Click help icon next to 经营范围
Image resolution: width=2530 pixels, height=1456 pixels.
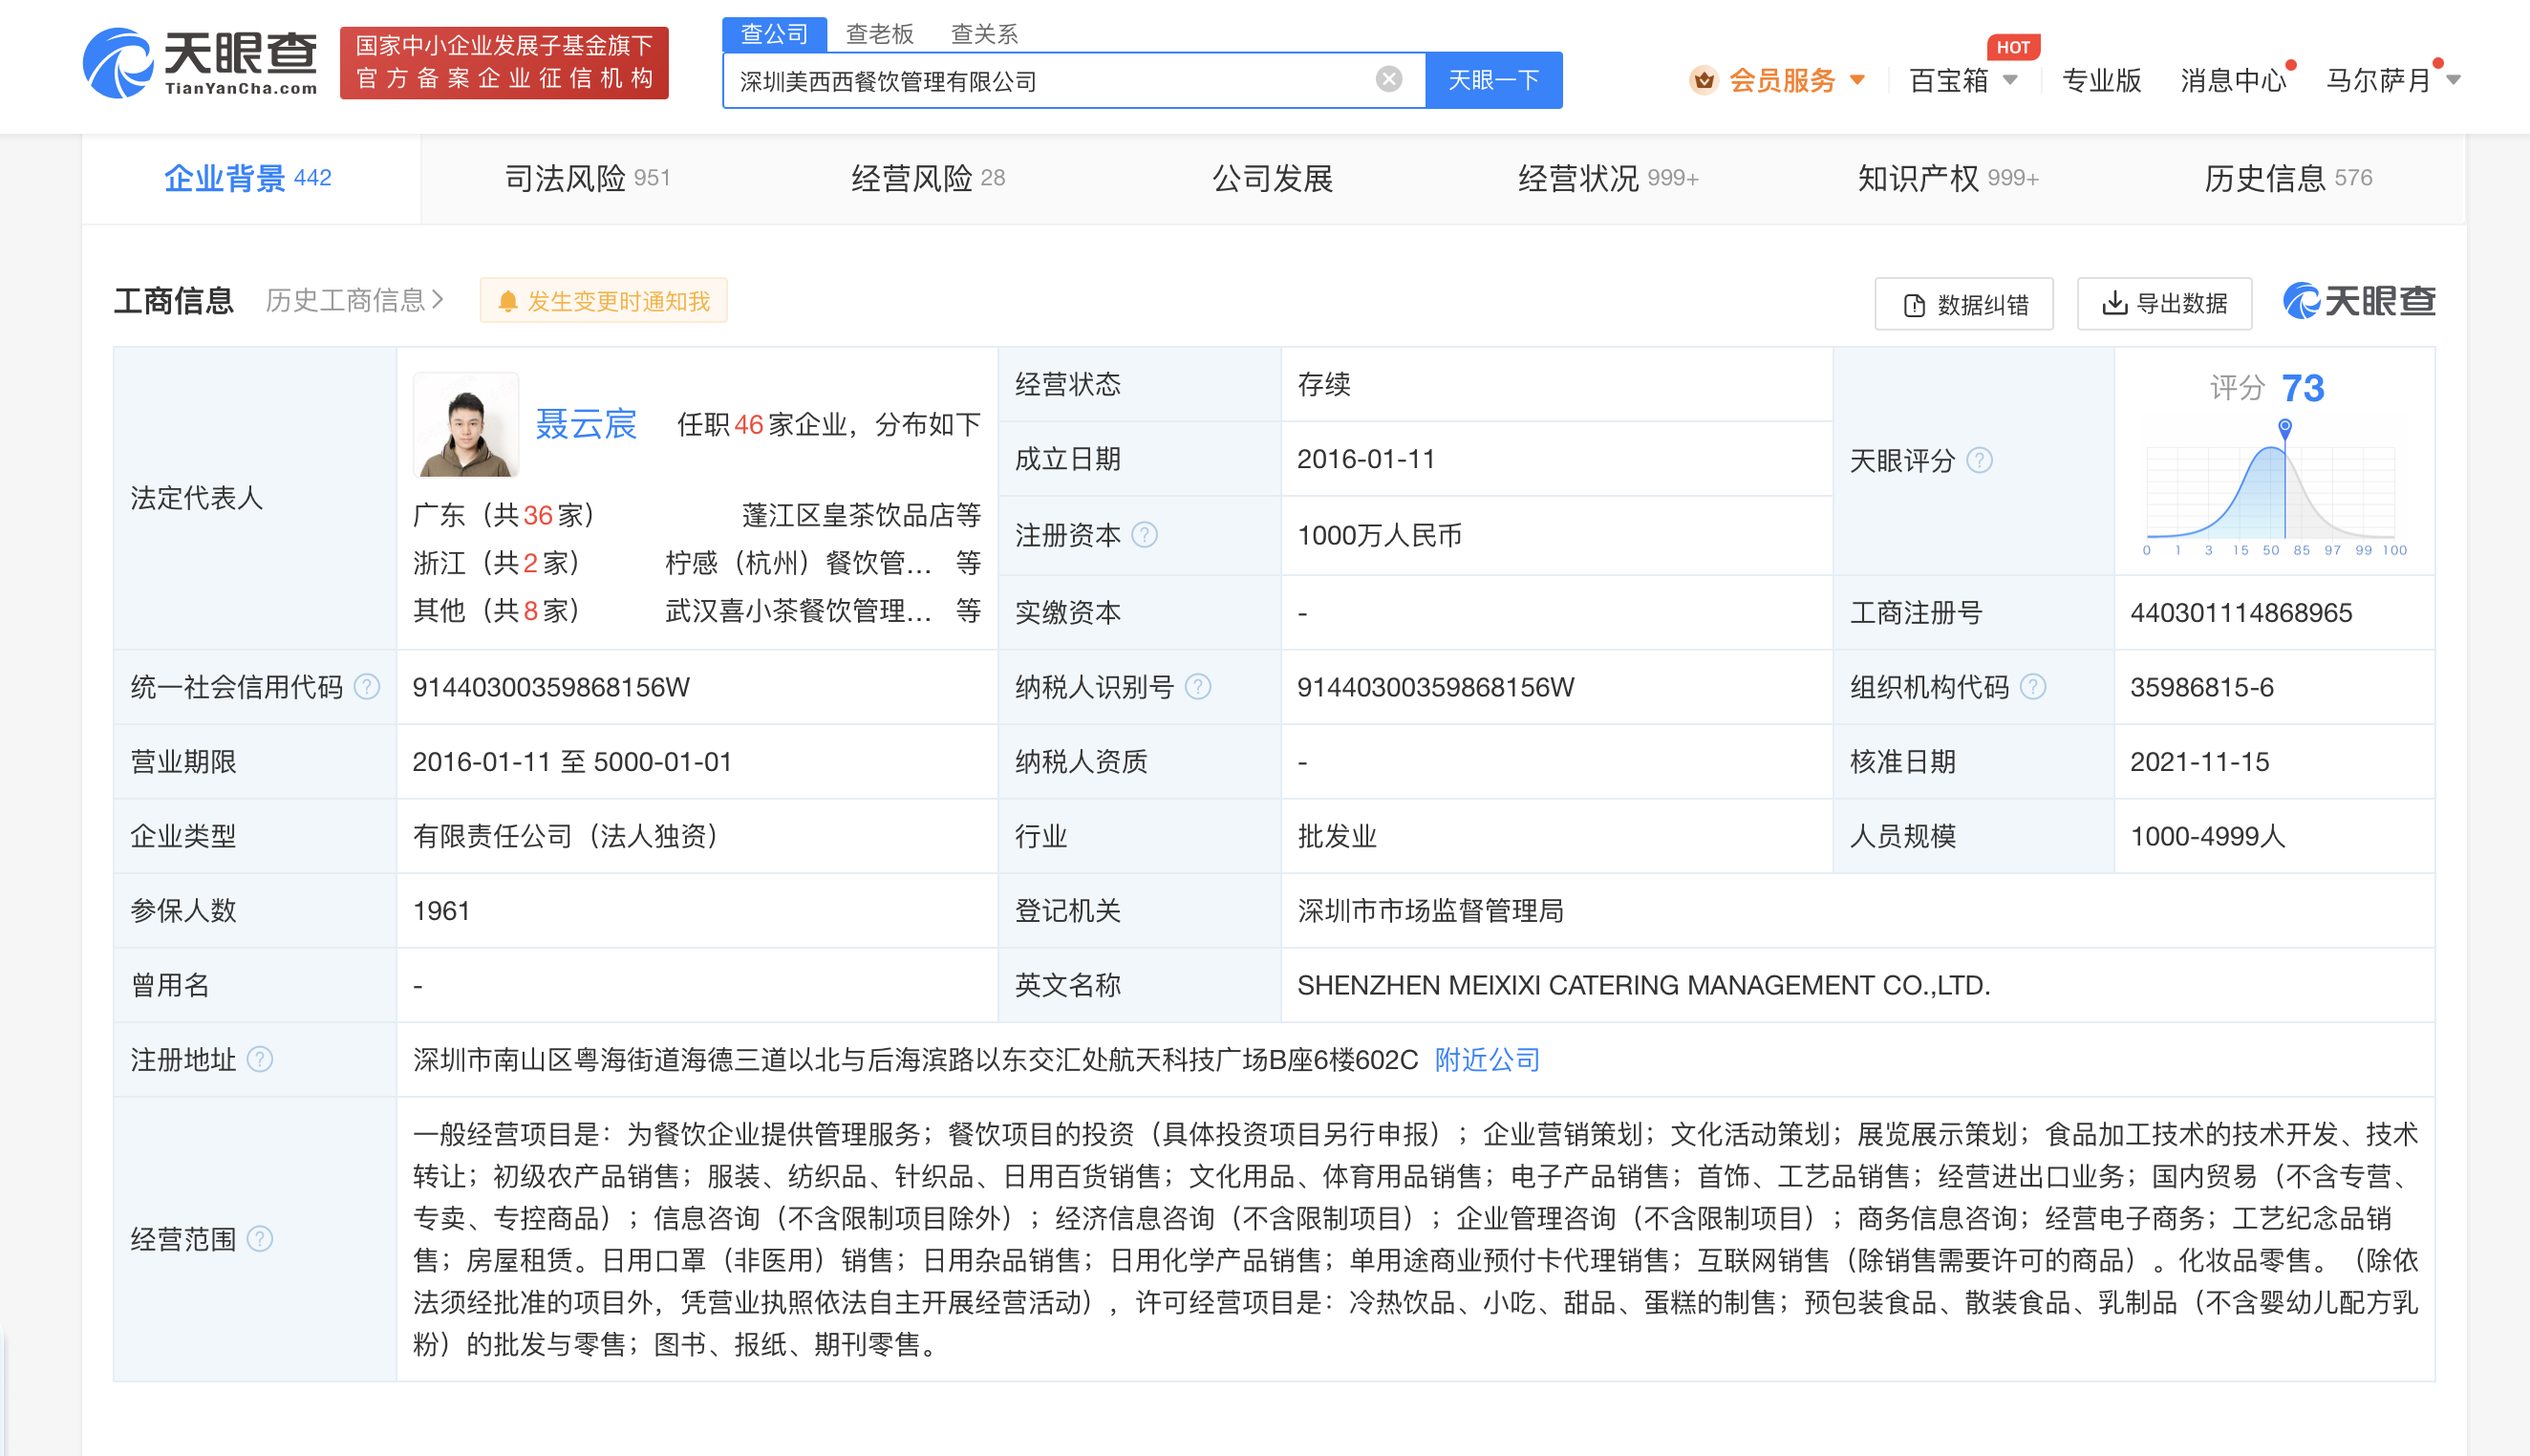click(259, 1239)
